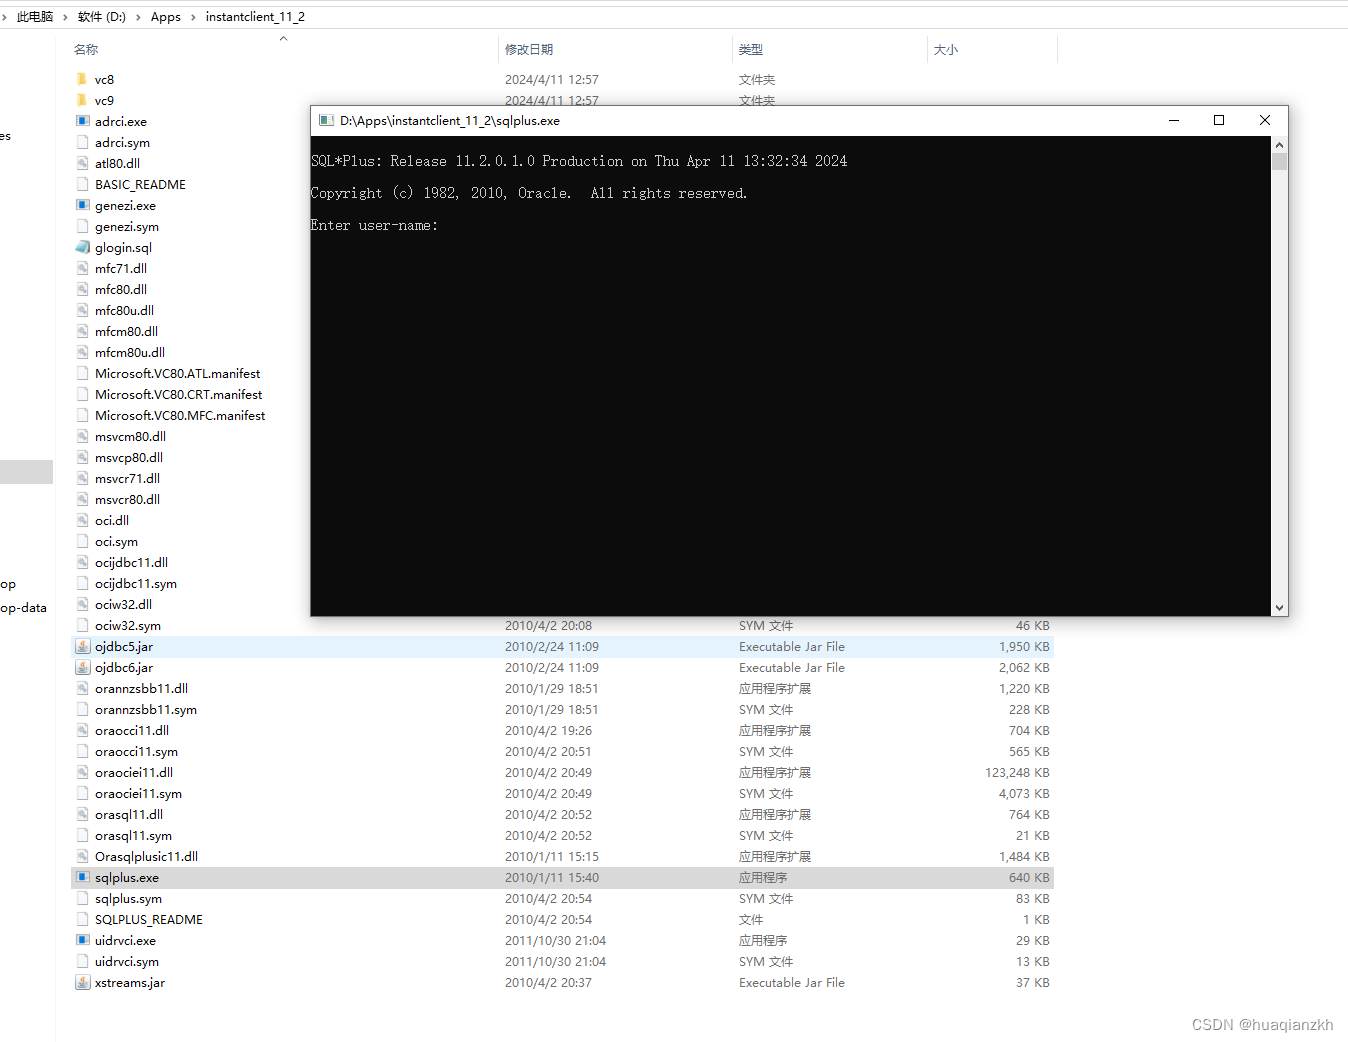
Task: Sort files by the 类型 column
Action: point(750,49)
